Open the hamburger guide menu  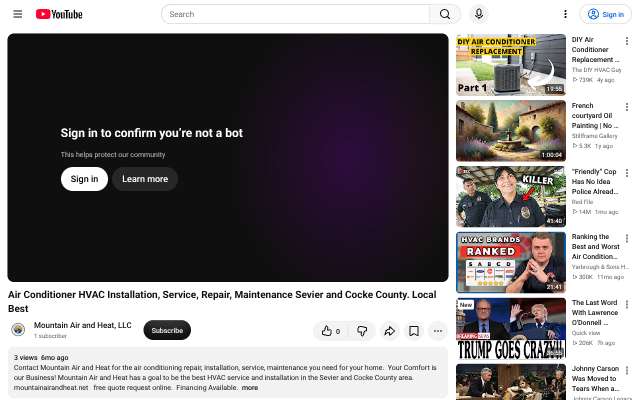(18, 14)
